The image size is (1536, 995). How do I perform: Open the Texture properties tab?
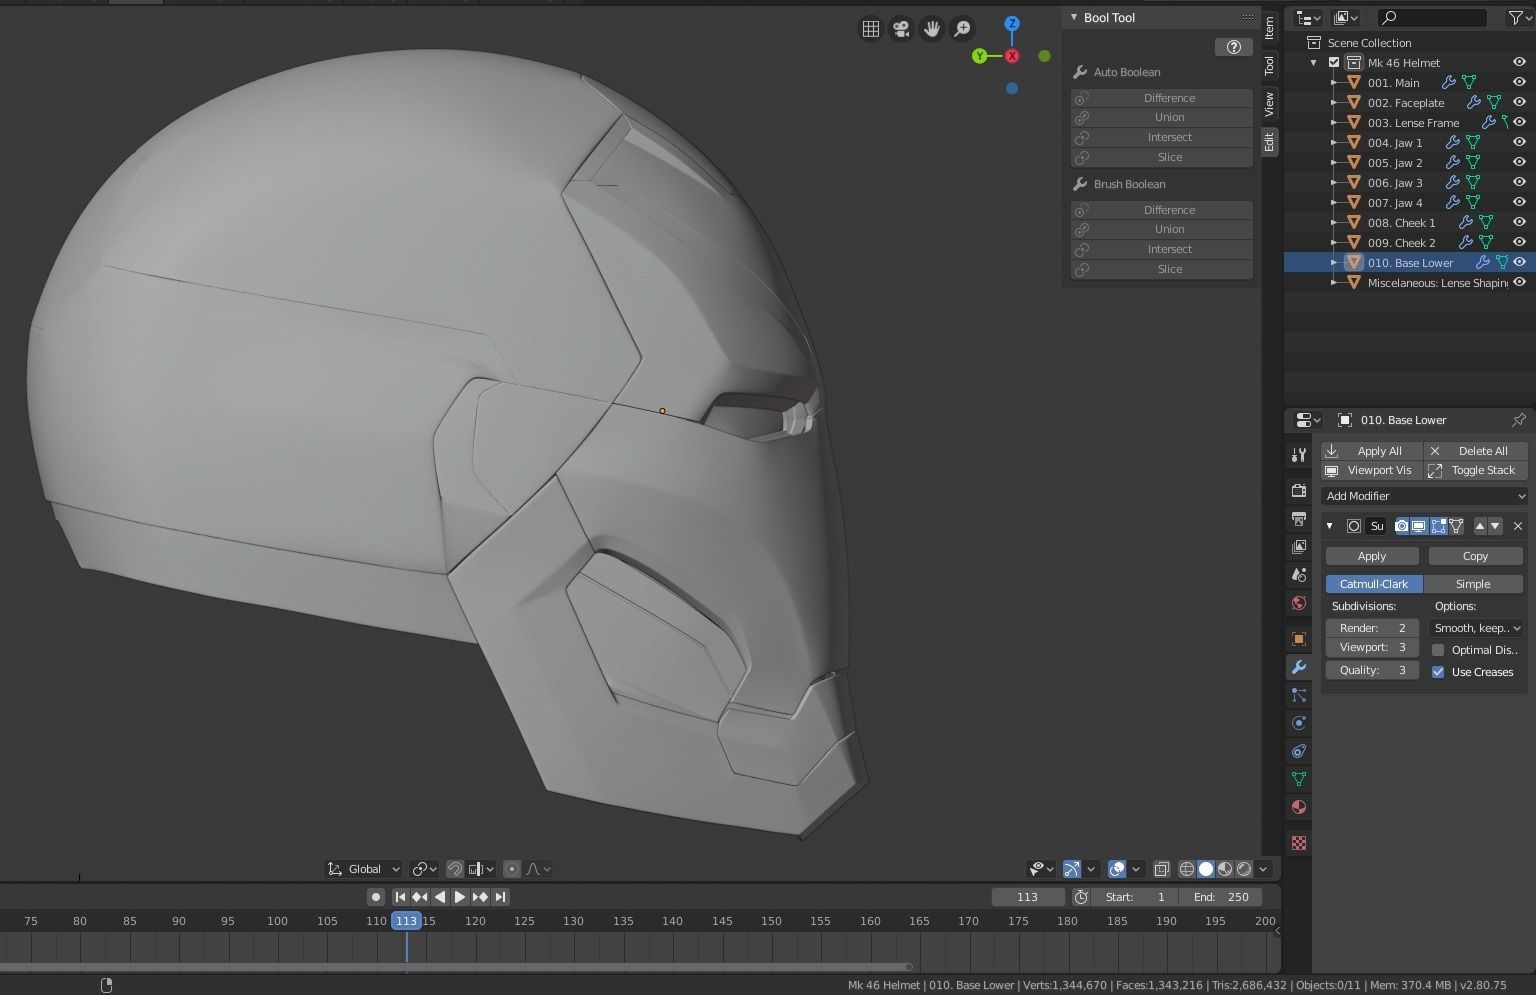click(x=1299, y=843)
